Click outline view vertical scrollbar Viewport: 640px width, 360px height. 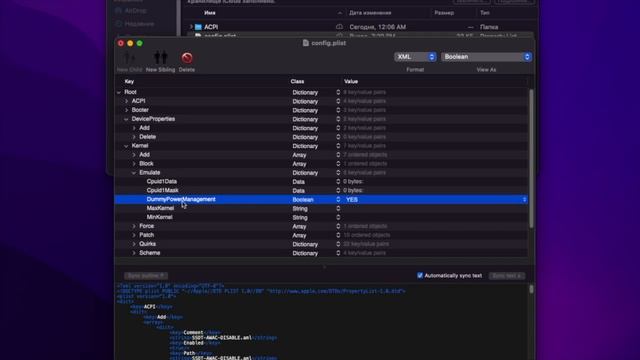(531, 159)
